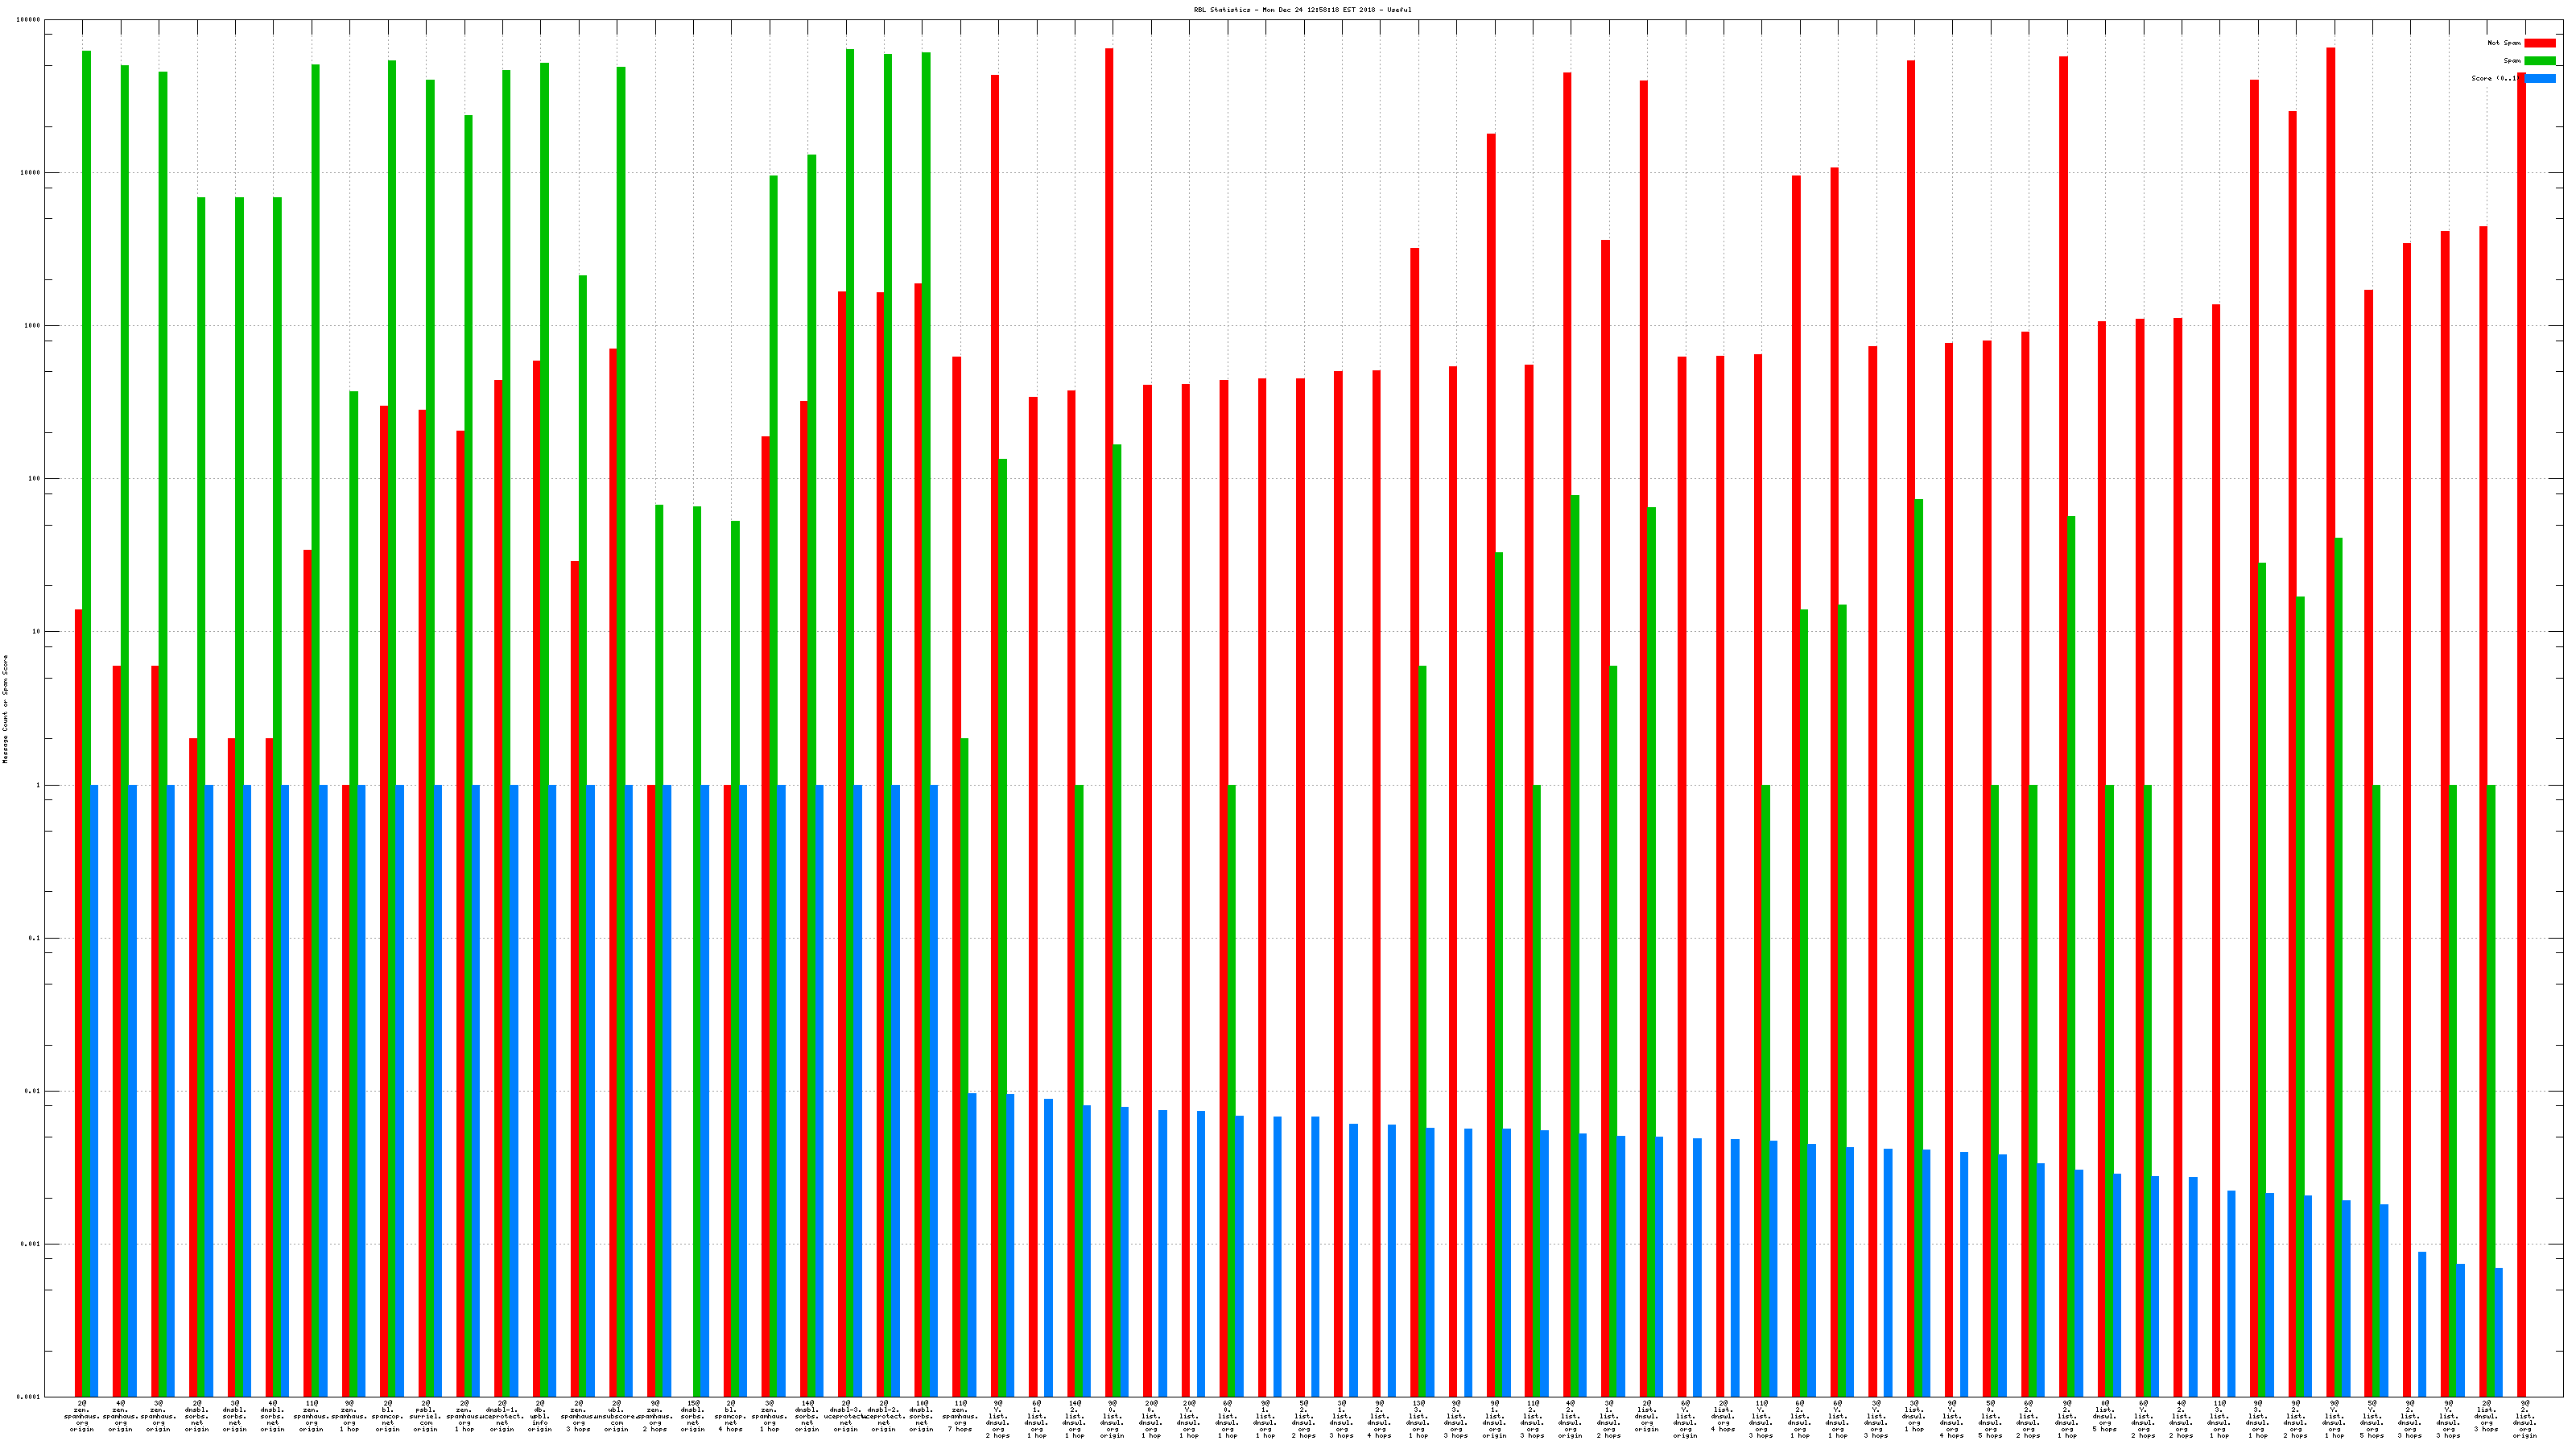2576x1449 pixels.
Task: Click the 0.01 y-axis tick label
Action: (32, 1091)
